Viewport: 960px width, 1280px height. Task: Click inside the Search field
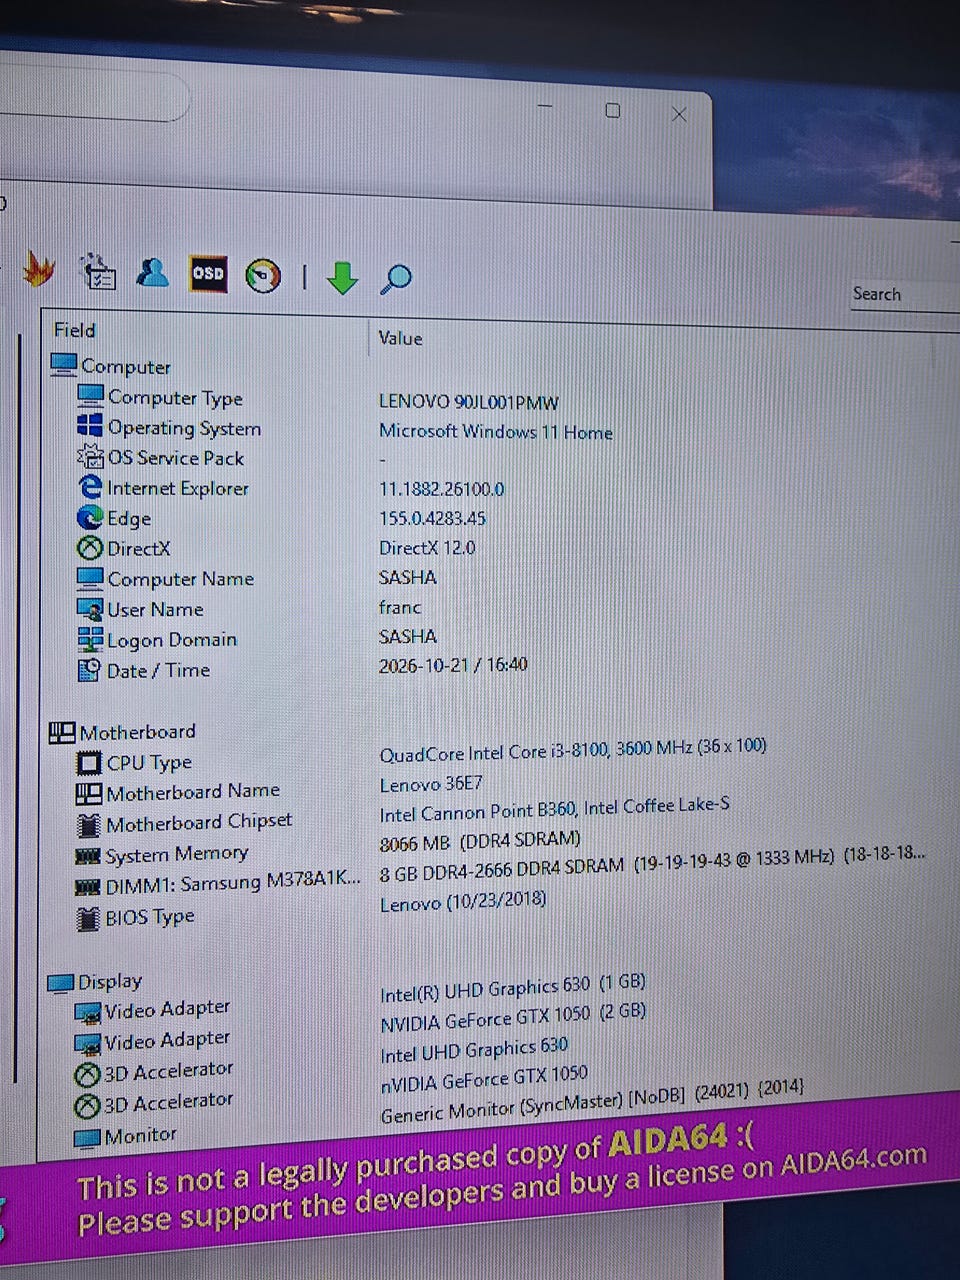[904, 295]
